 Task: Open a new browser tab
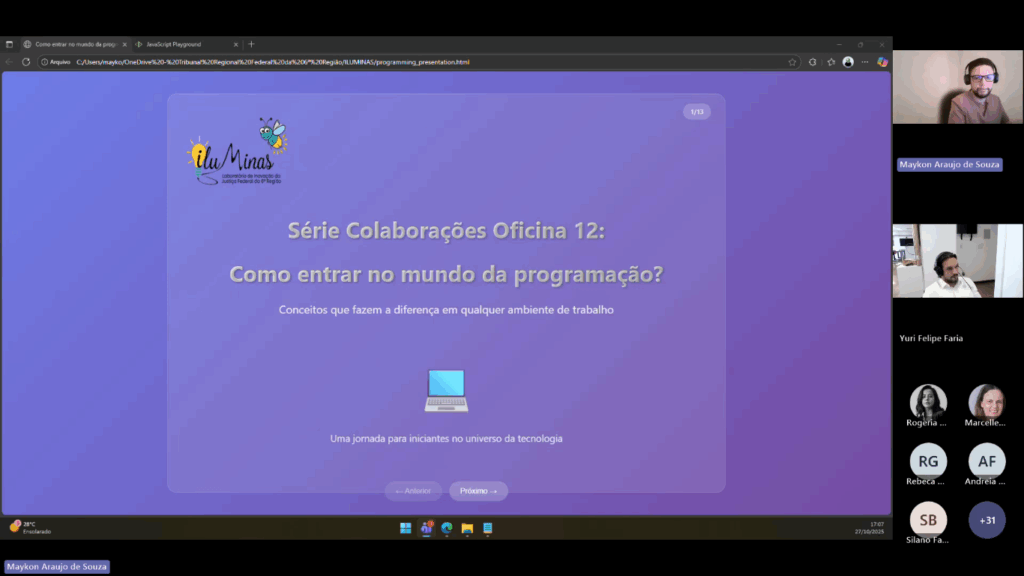tap(251, 44)
